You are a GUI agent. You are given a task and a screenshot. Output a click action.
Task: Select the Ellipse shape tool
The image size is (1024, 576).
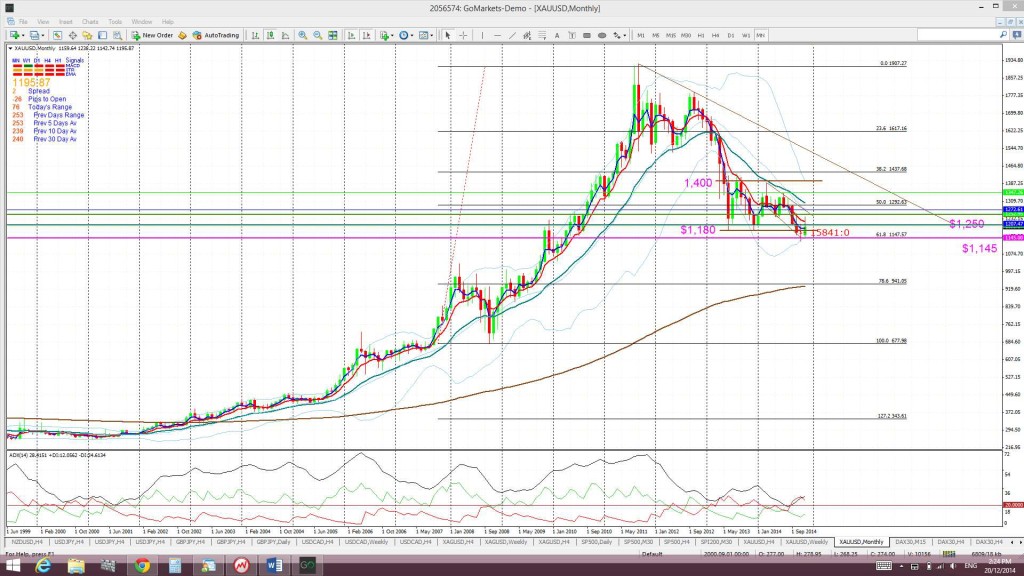(602, 35)
